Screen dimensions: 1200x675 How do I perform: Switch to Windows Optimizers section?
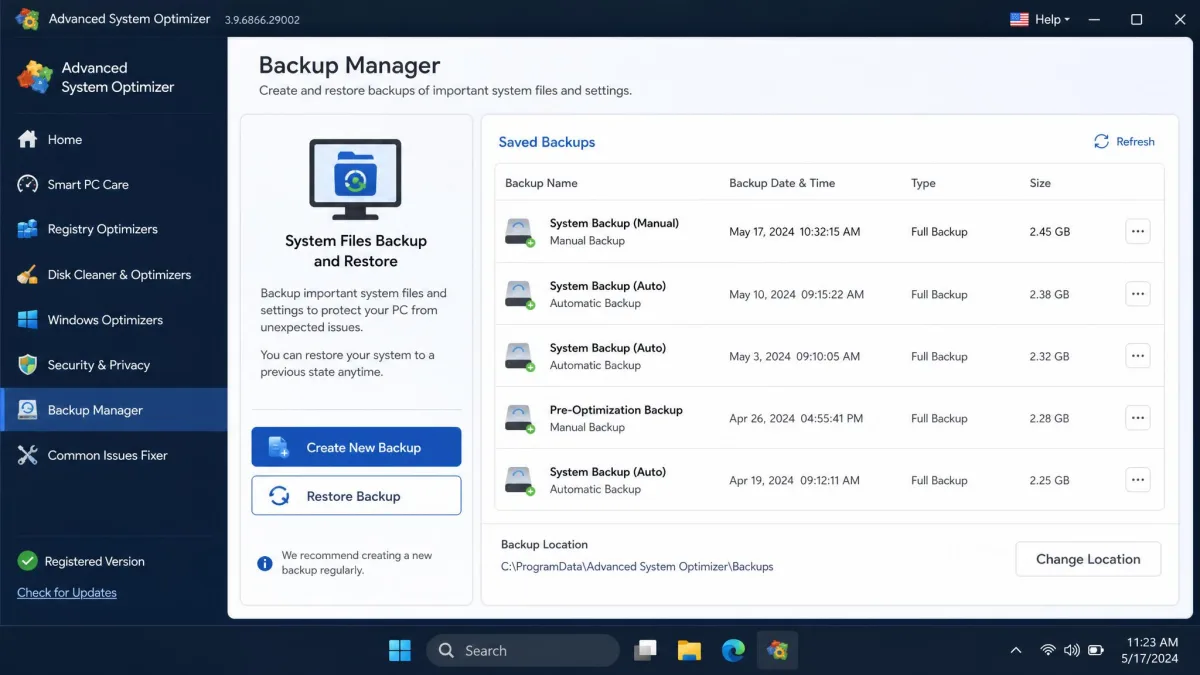click(x=114, y=320)
